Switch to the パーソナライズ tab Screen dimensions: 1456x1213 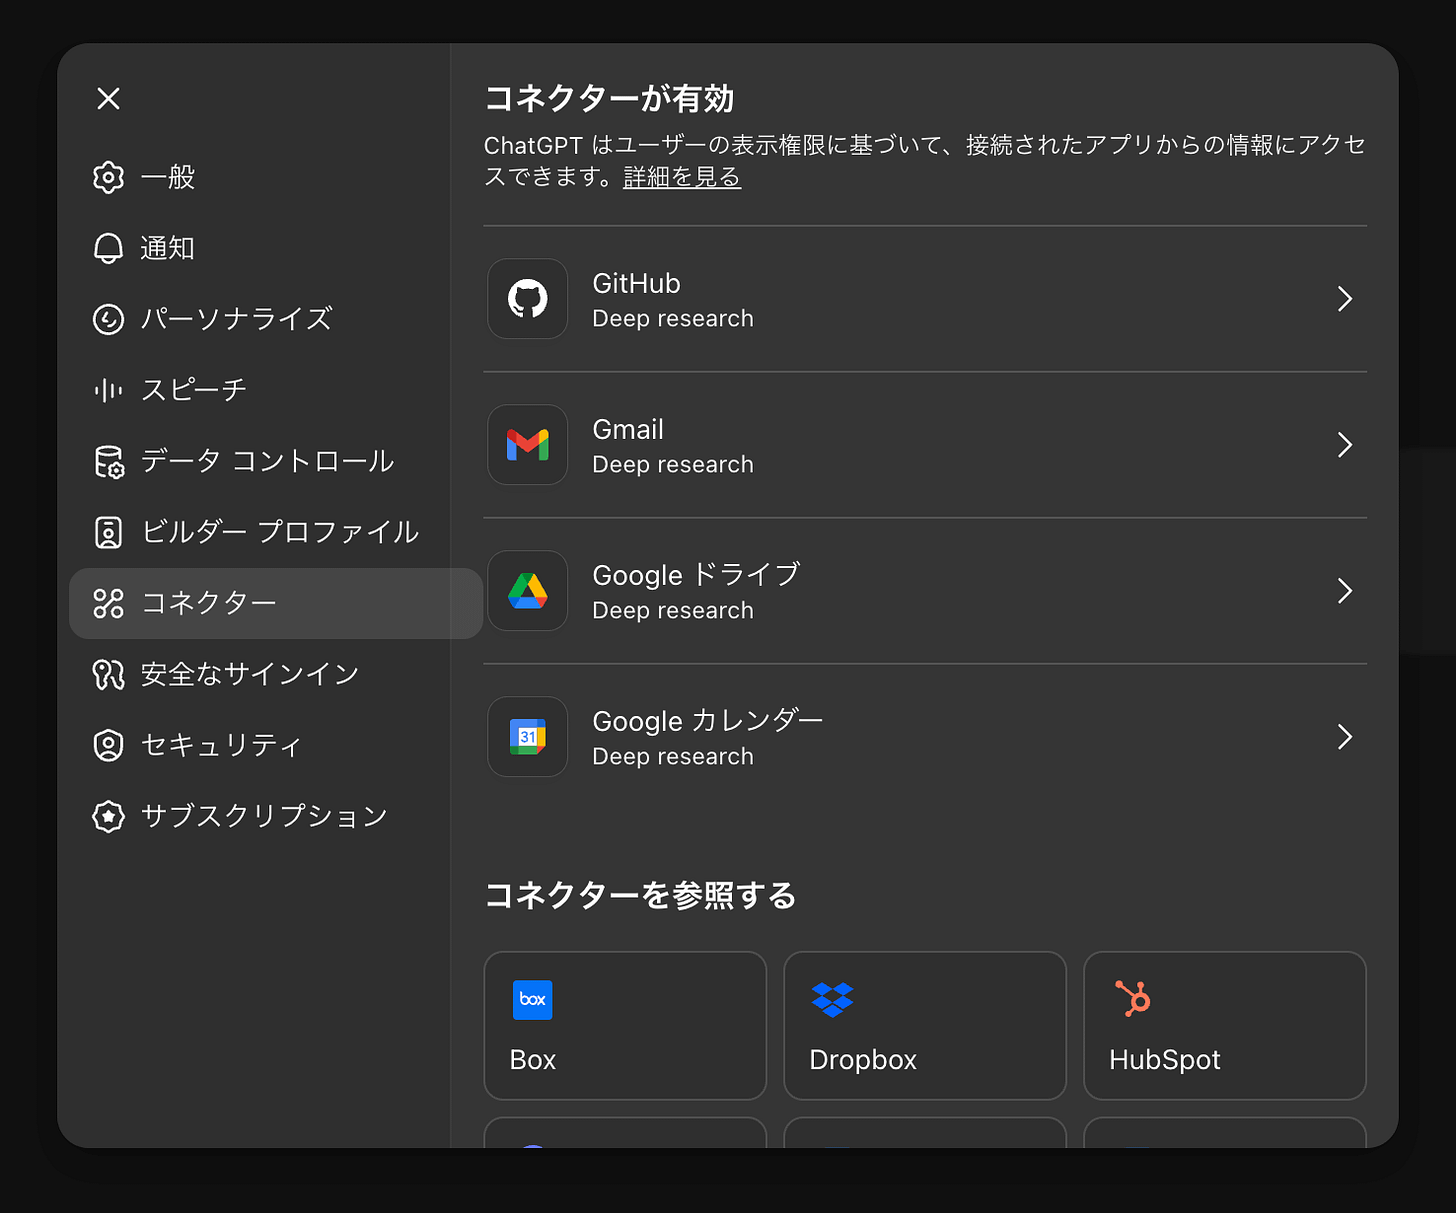coord(275,319)
